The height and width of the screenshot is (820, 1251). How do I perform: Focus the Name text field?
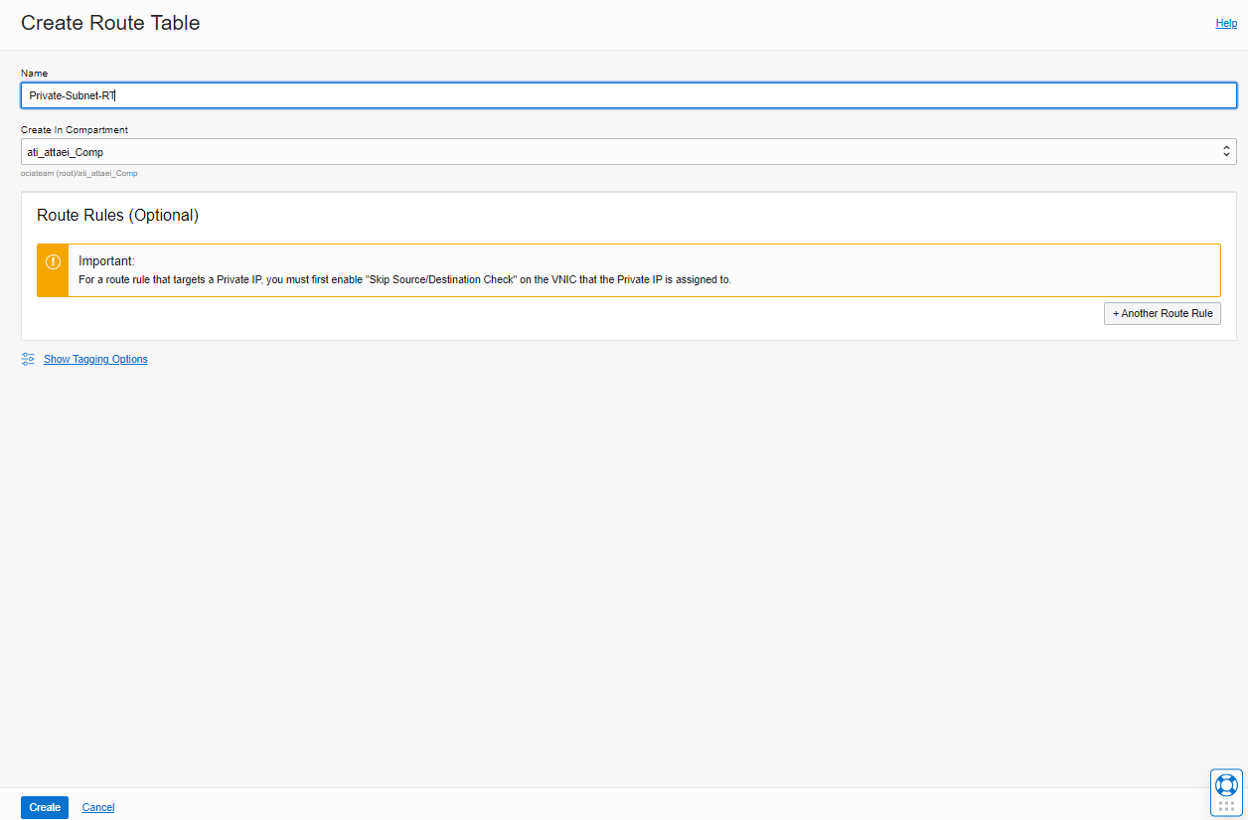(x=628, y=95)
